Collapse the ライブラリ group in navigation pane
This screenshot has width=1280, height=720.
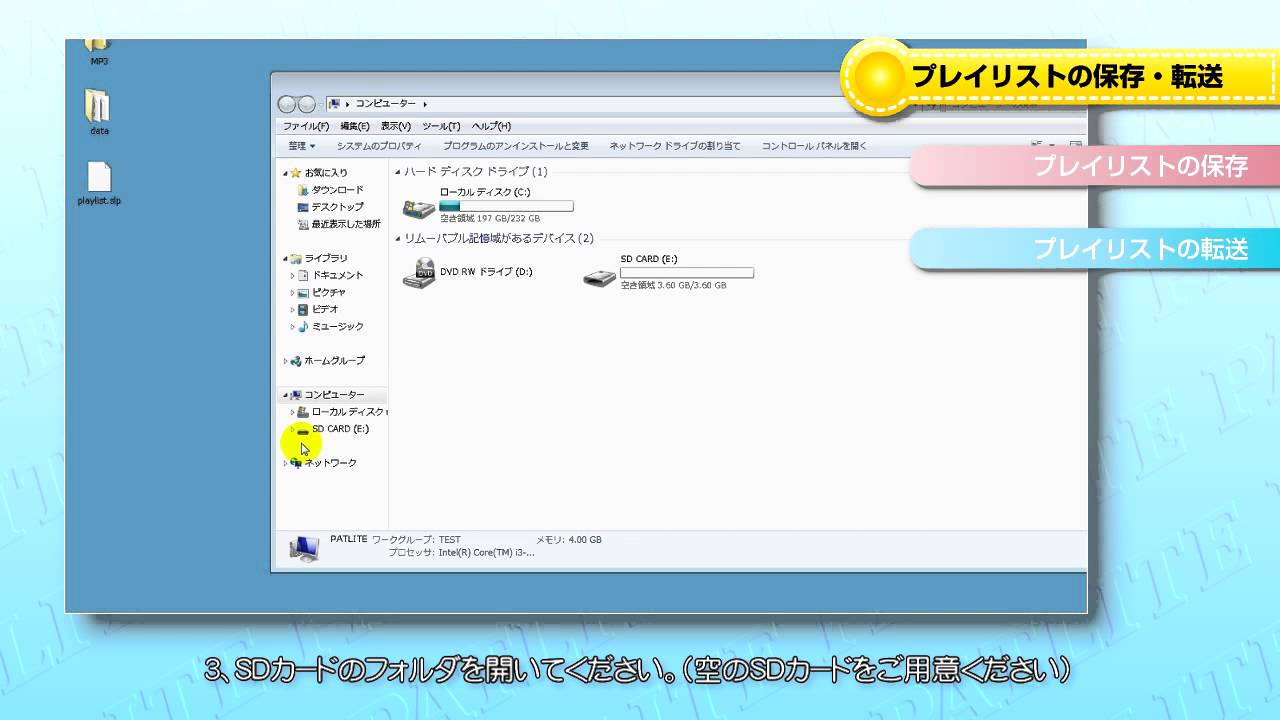tap(285, 259)
